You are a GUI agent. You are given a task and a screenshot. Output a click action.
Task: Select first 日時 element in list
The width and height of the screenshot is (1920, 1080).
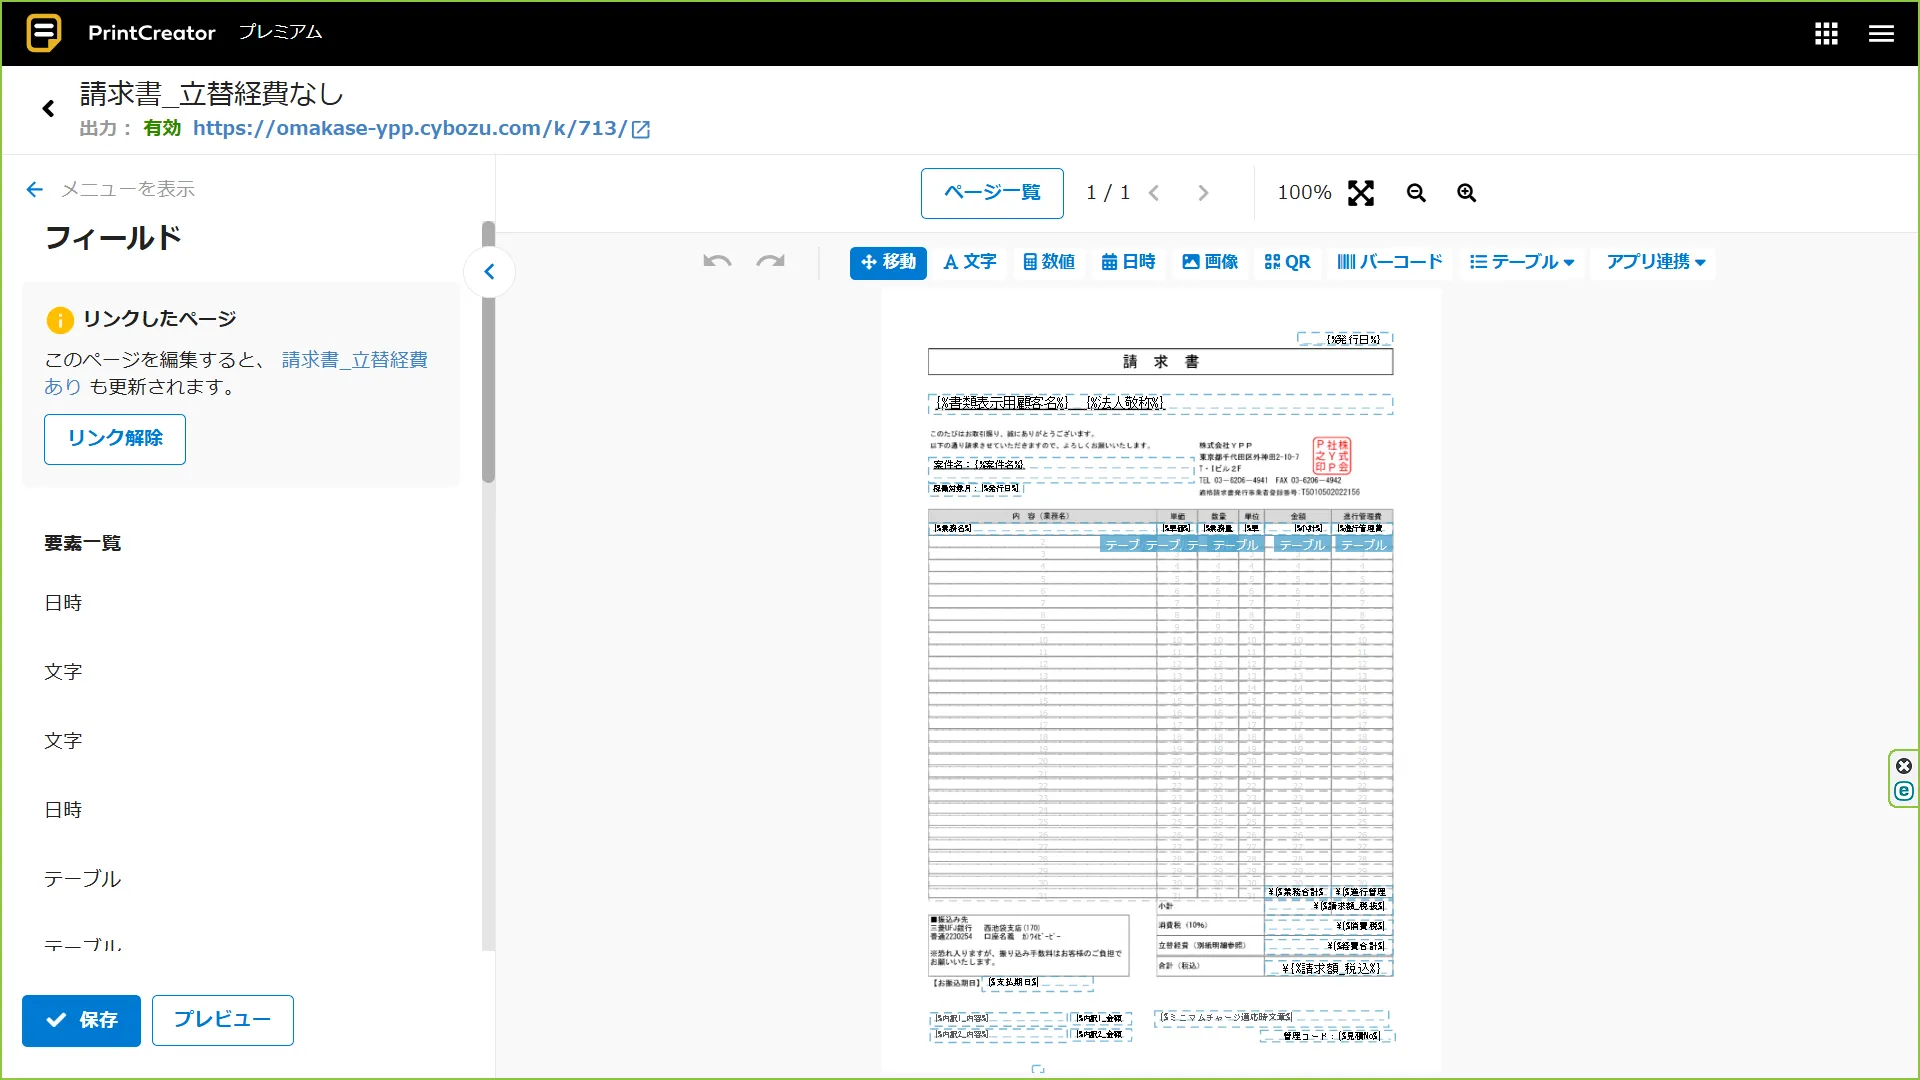click(63, 603)
